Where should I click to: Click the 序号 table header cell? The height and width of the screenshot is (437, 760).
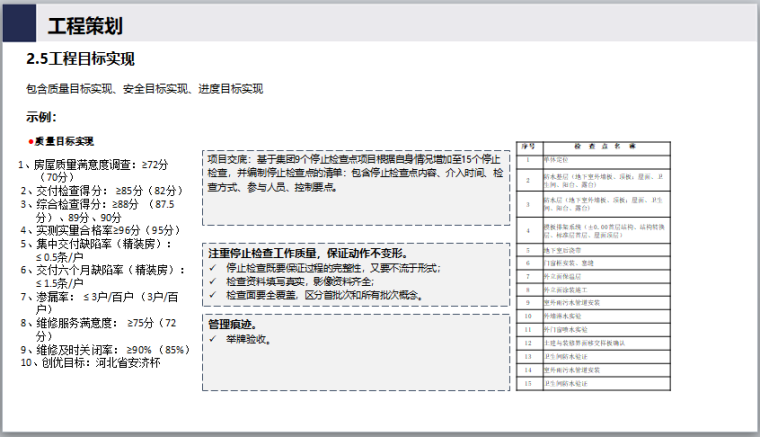[528, 146]
